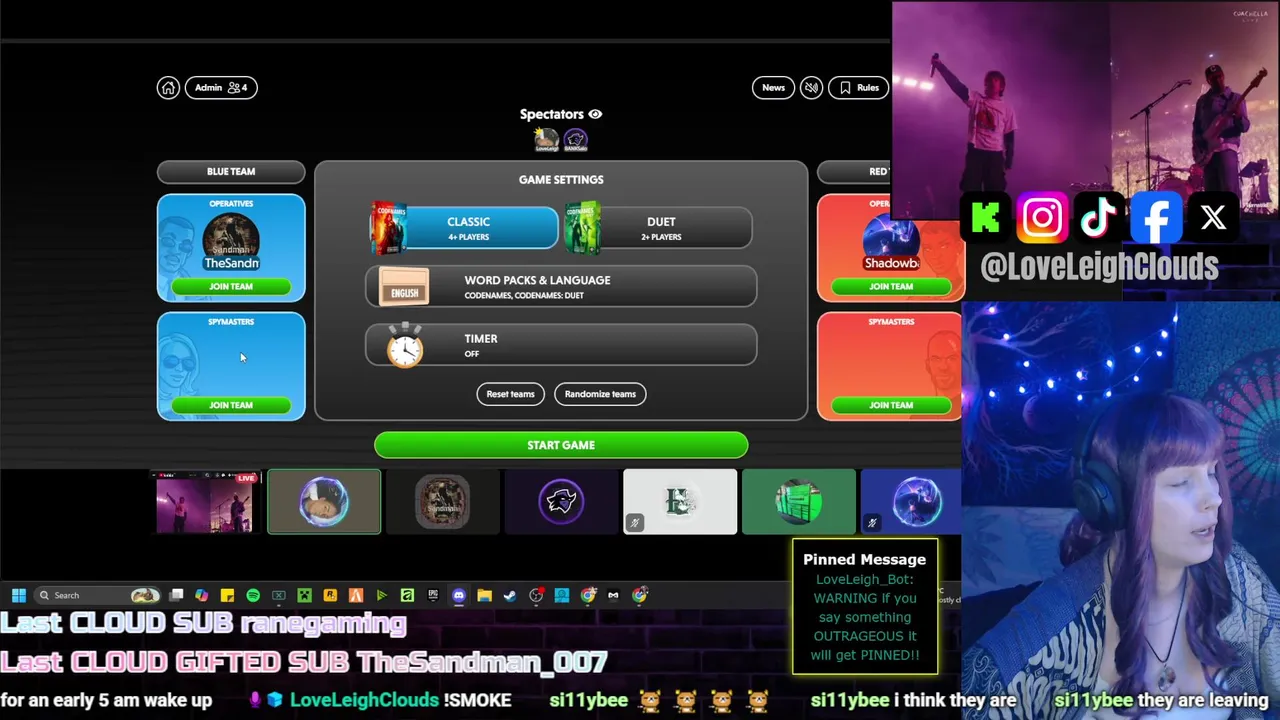Open Task View from taskbar
Image resolution: width=1280 pixels, height=720 pixels.
pyautogui.click(x=176, y=595)
